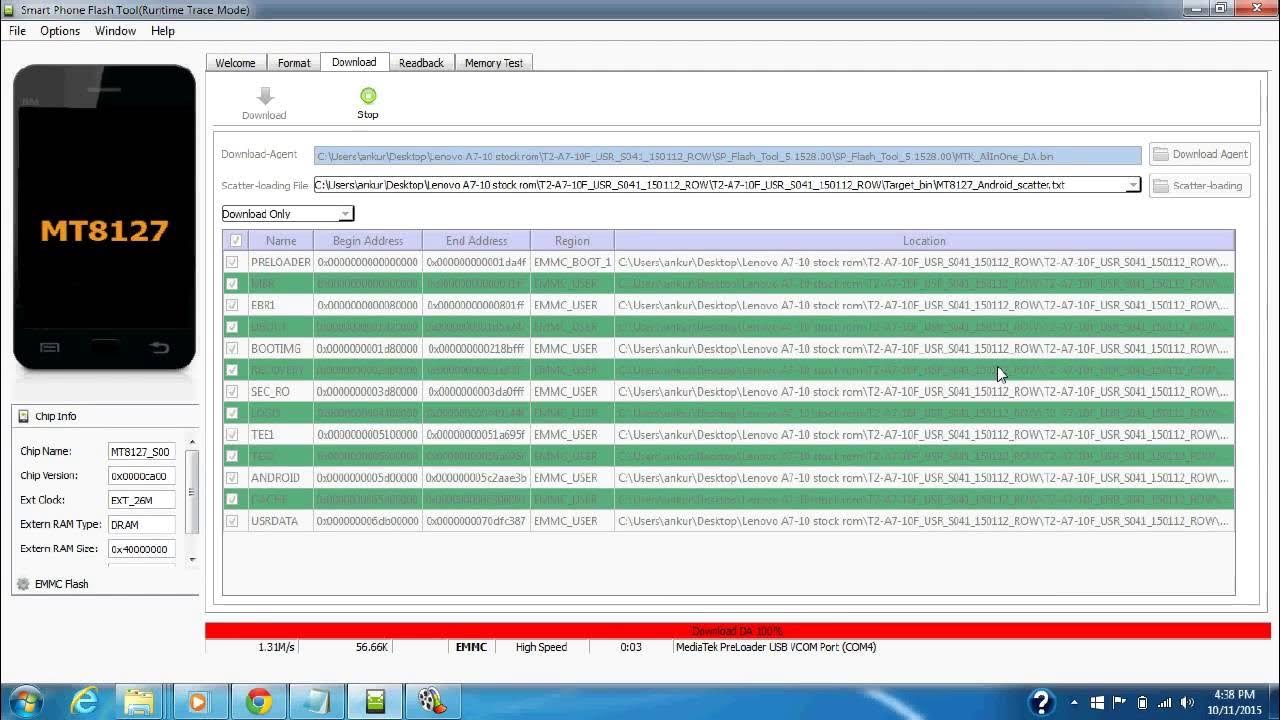Click the Chip Version value field

point(141,476)
